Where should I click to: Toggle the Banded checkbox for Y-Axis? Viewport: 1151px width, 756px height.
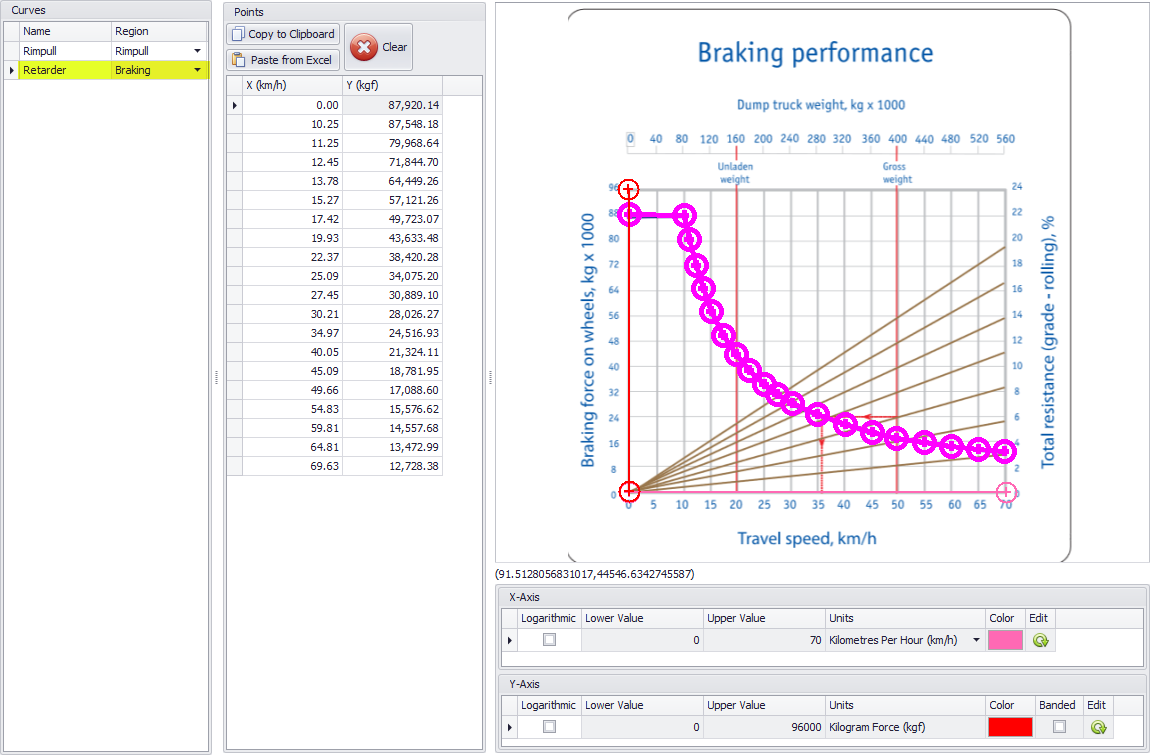pyautogui.click(x=1059, y=727)
